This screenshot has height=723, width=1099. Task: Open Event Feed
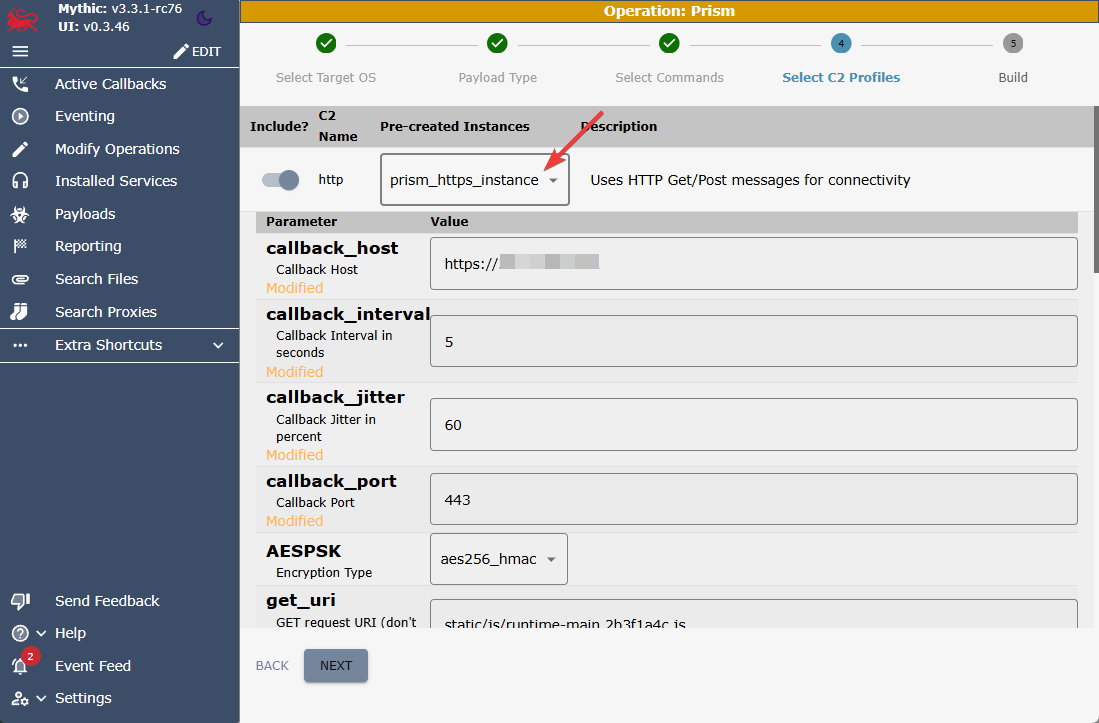[93, 666]
